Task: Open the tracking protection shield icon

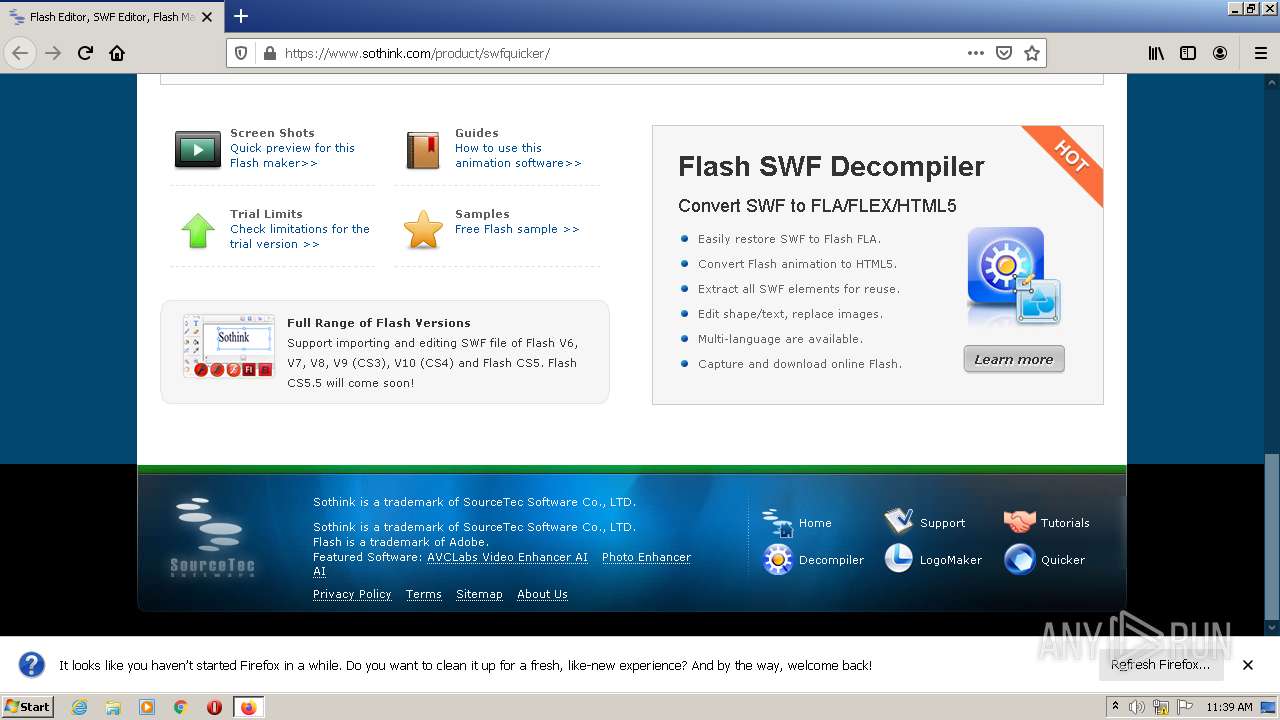Action: (x=241, y=53)
